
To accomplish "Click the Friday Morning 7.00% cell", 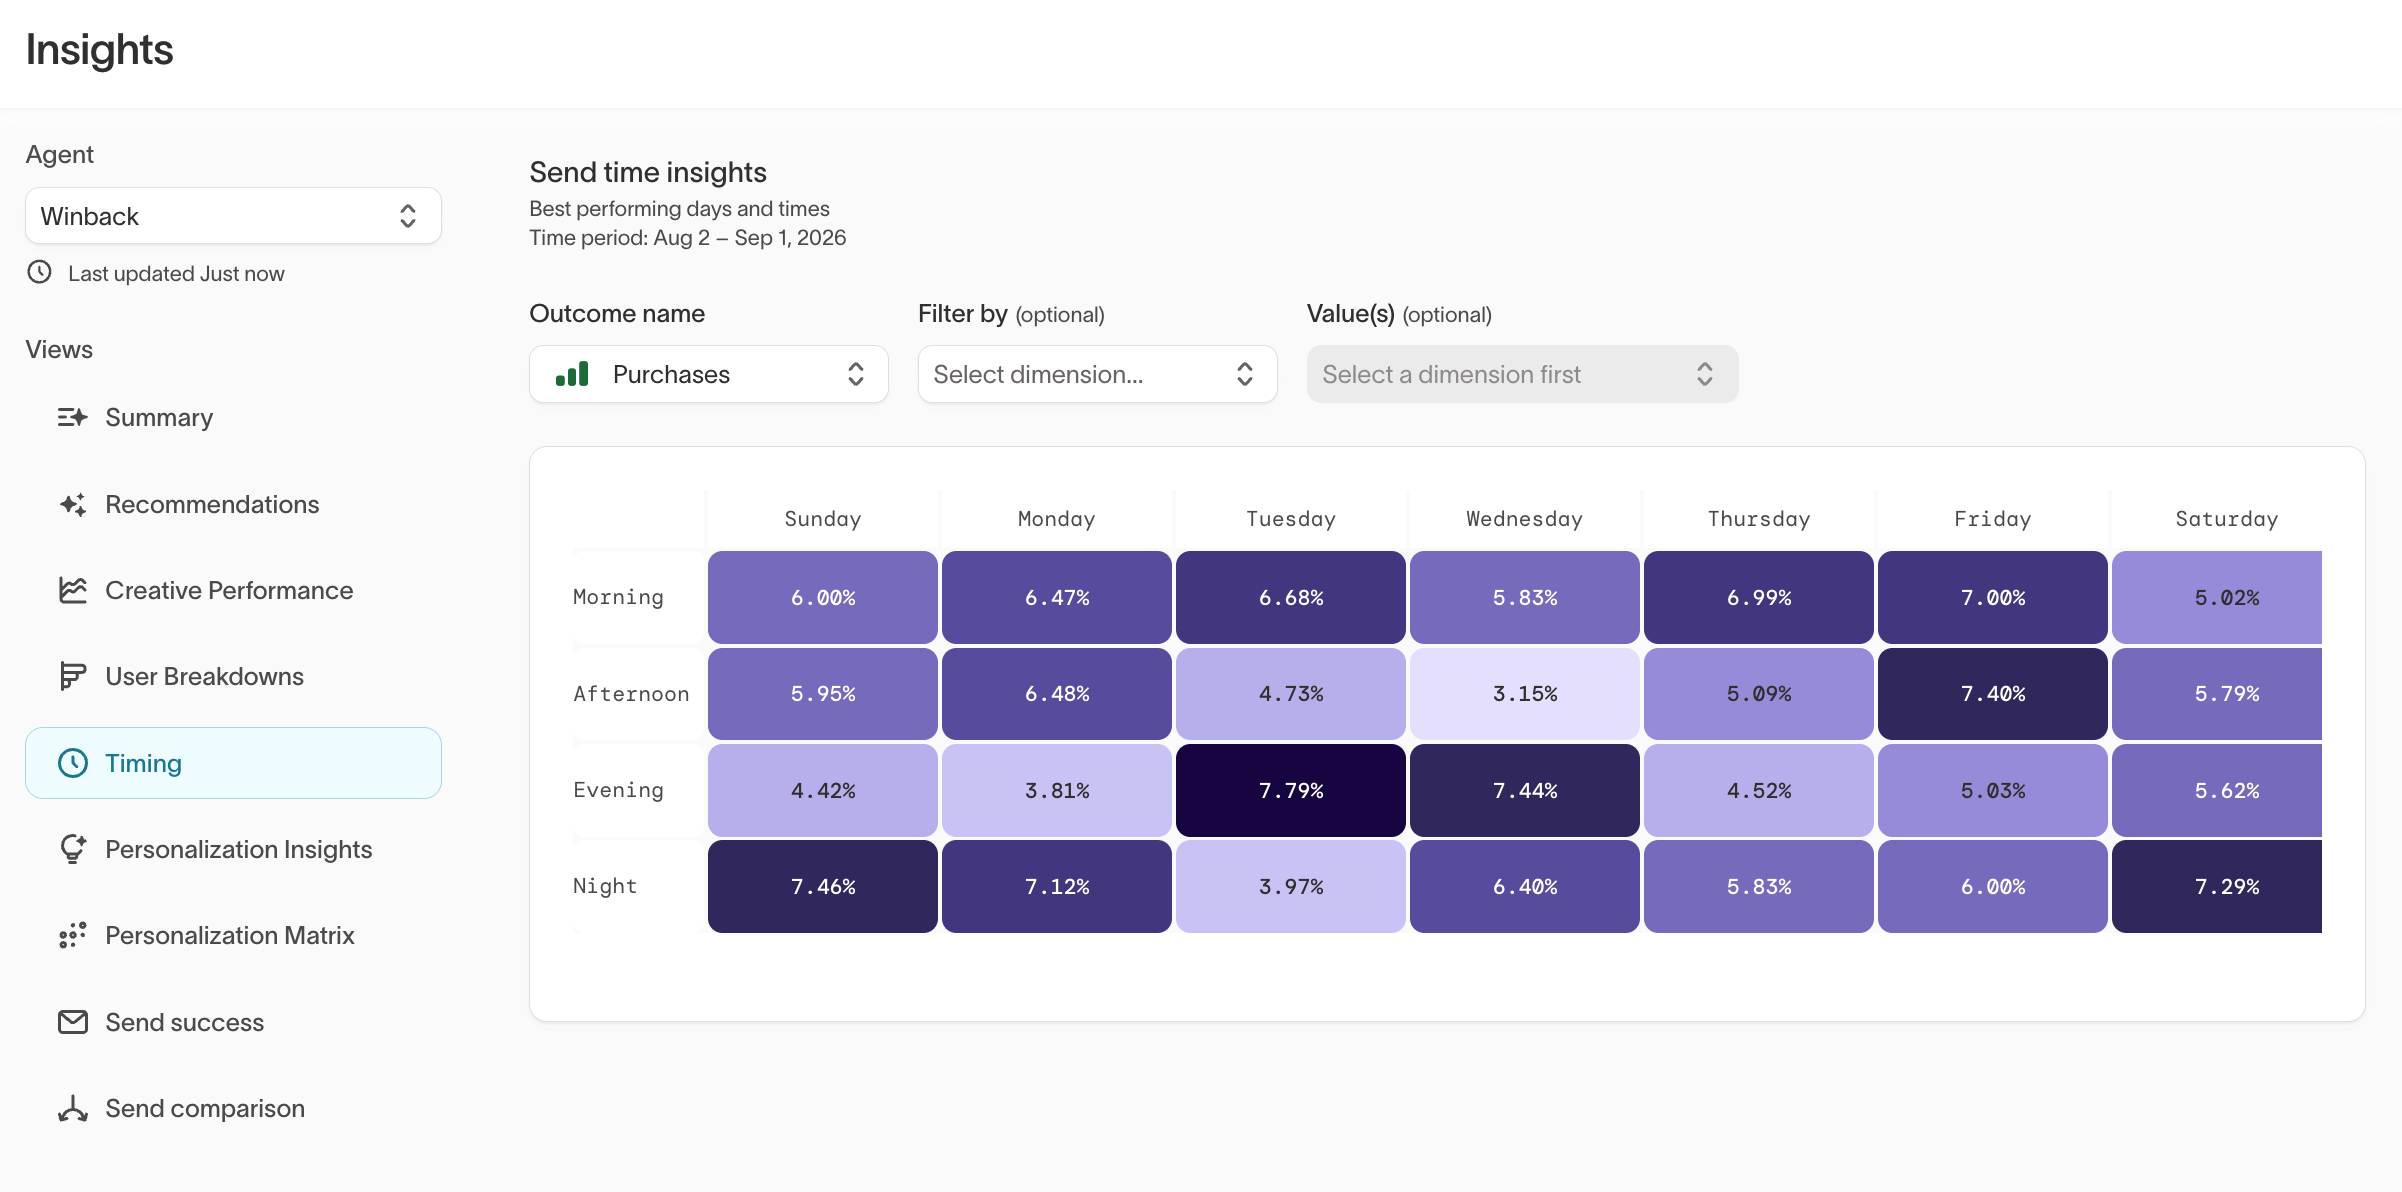I will (1992, 597).
